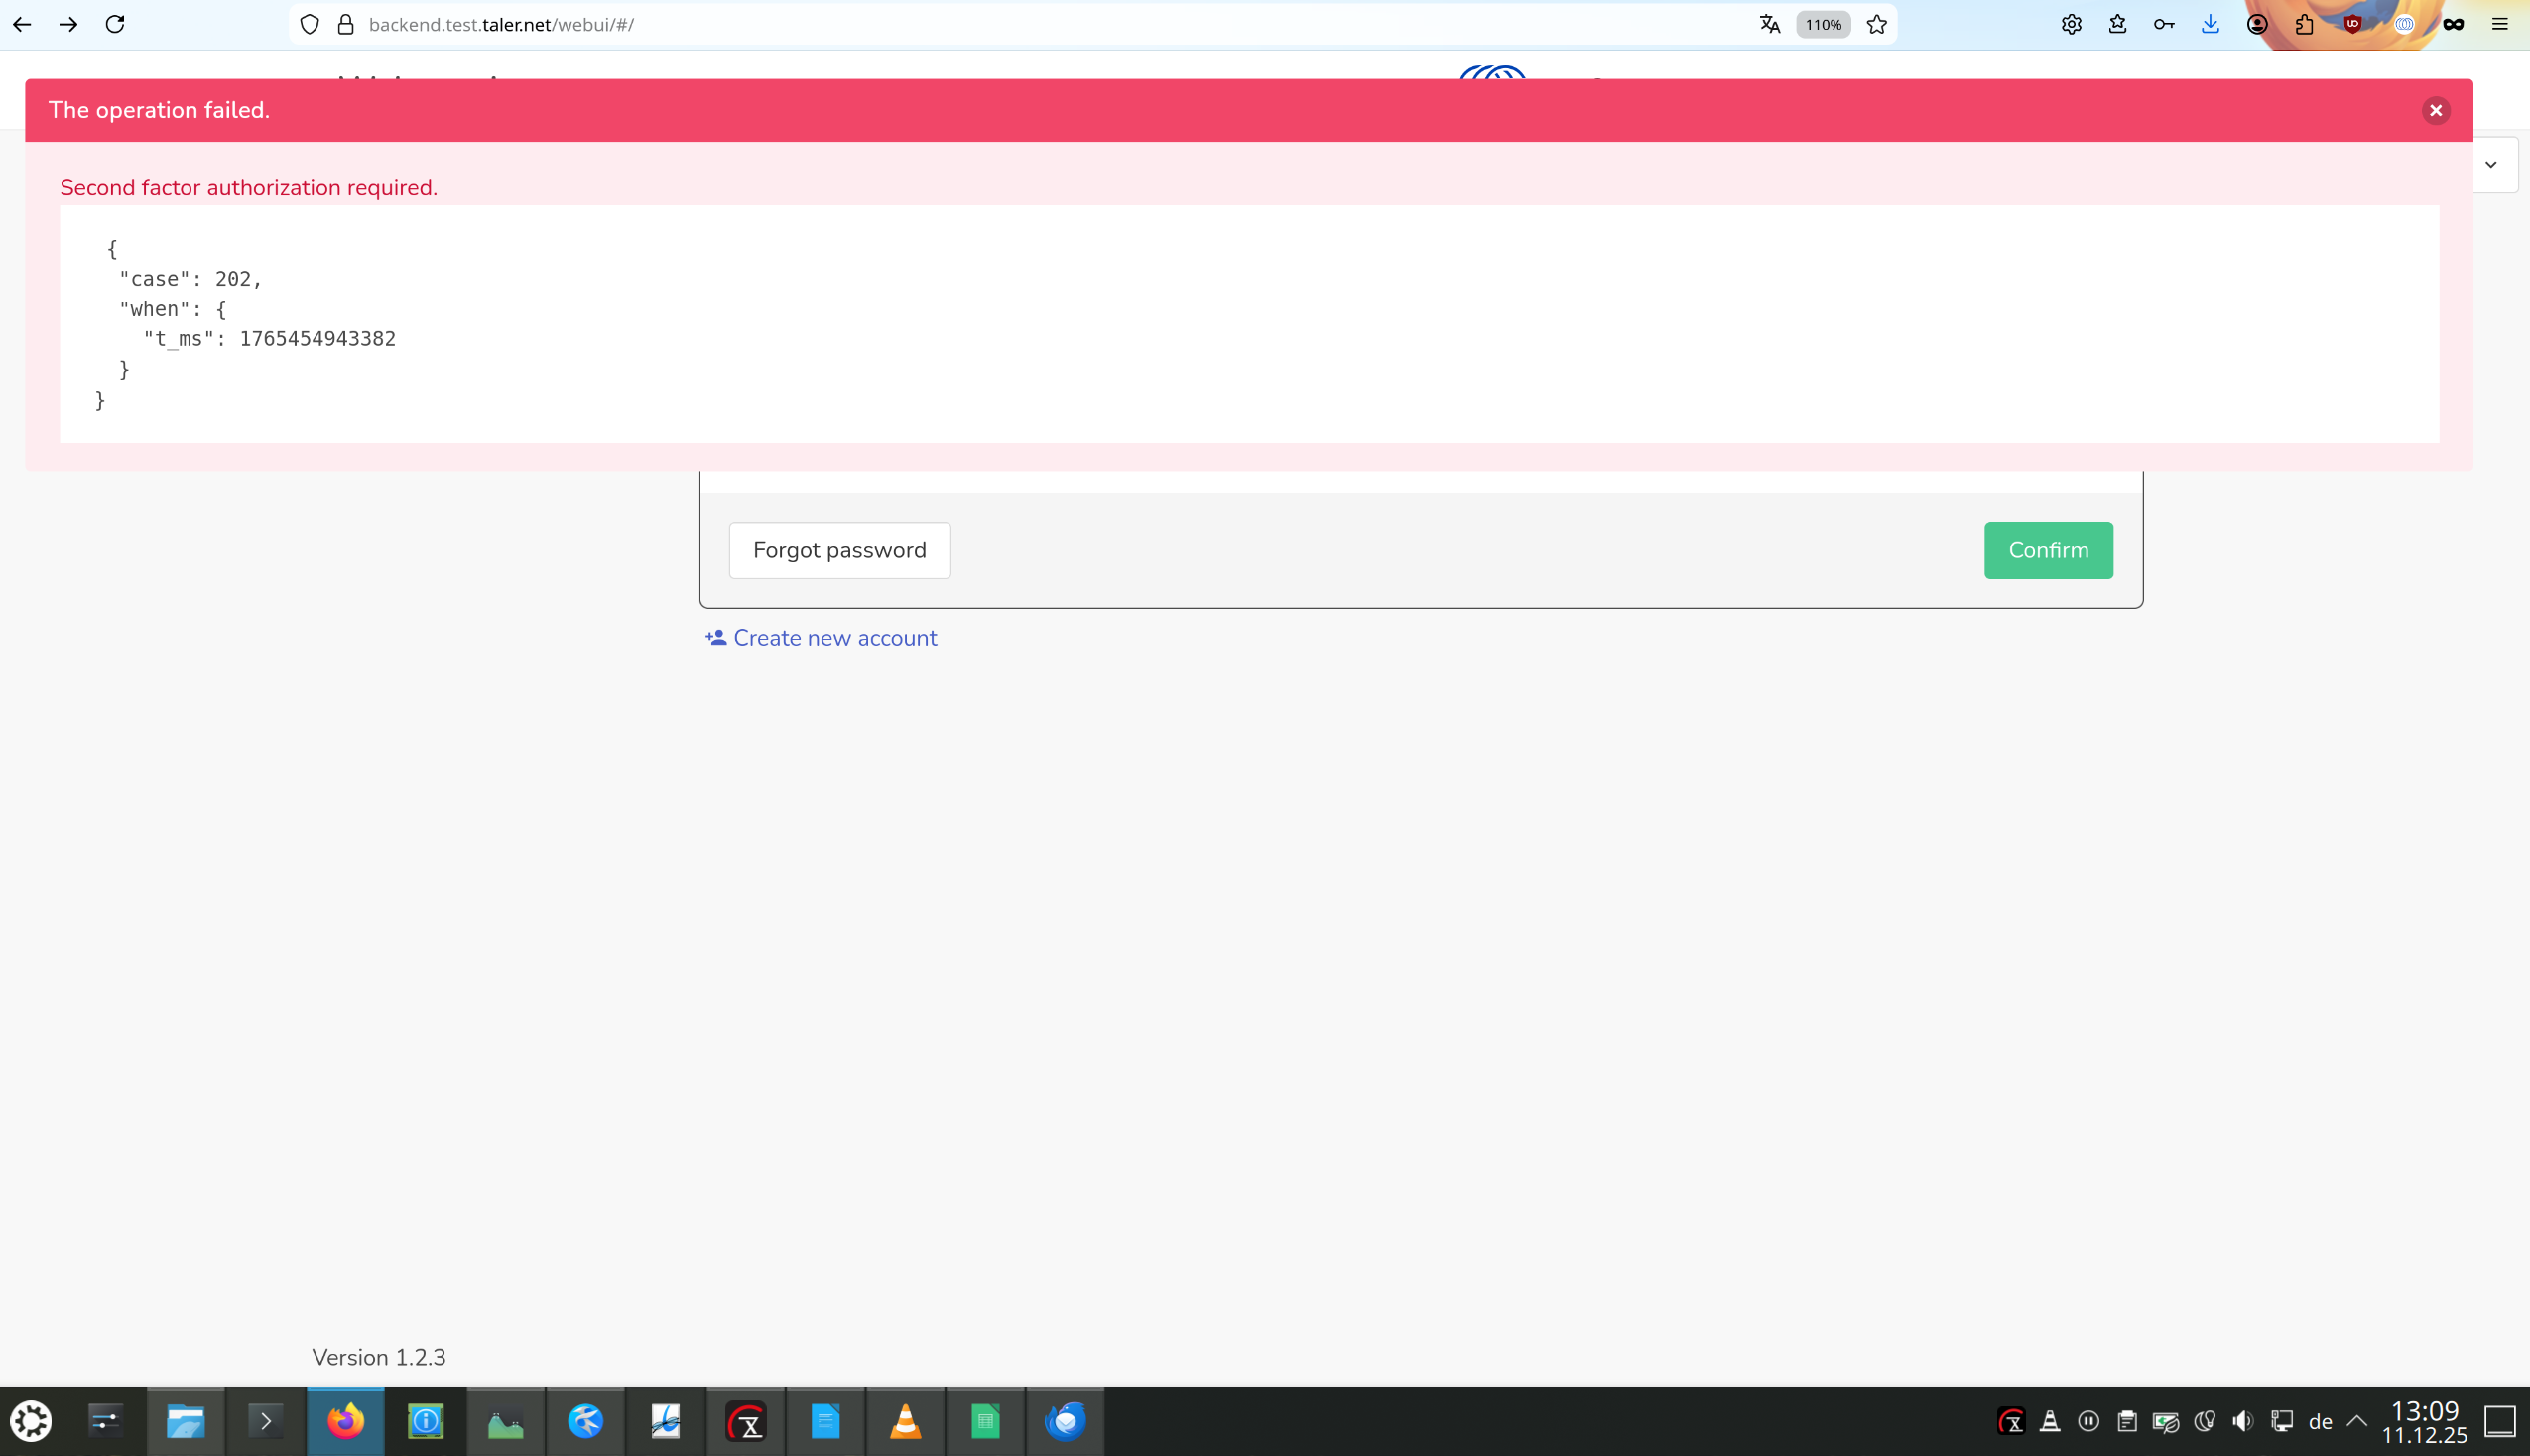Click the site security lock icon
2530x1456 pixels.
pyautogui.click(x=346, y=25)
